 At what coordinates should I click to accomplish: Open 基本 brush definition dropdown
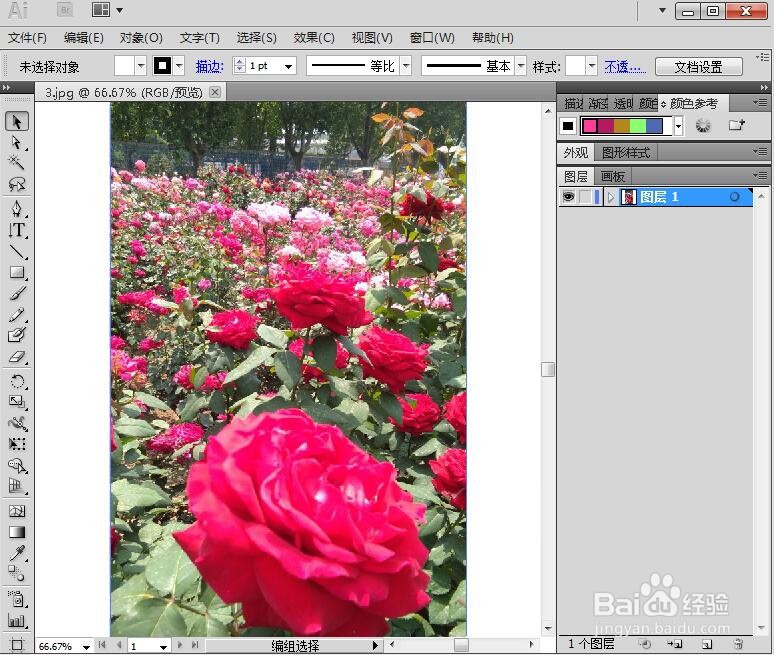pos(520,66)
